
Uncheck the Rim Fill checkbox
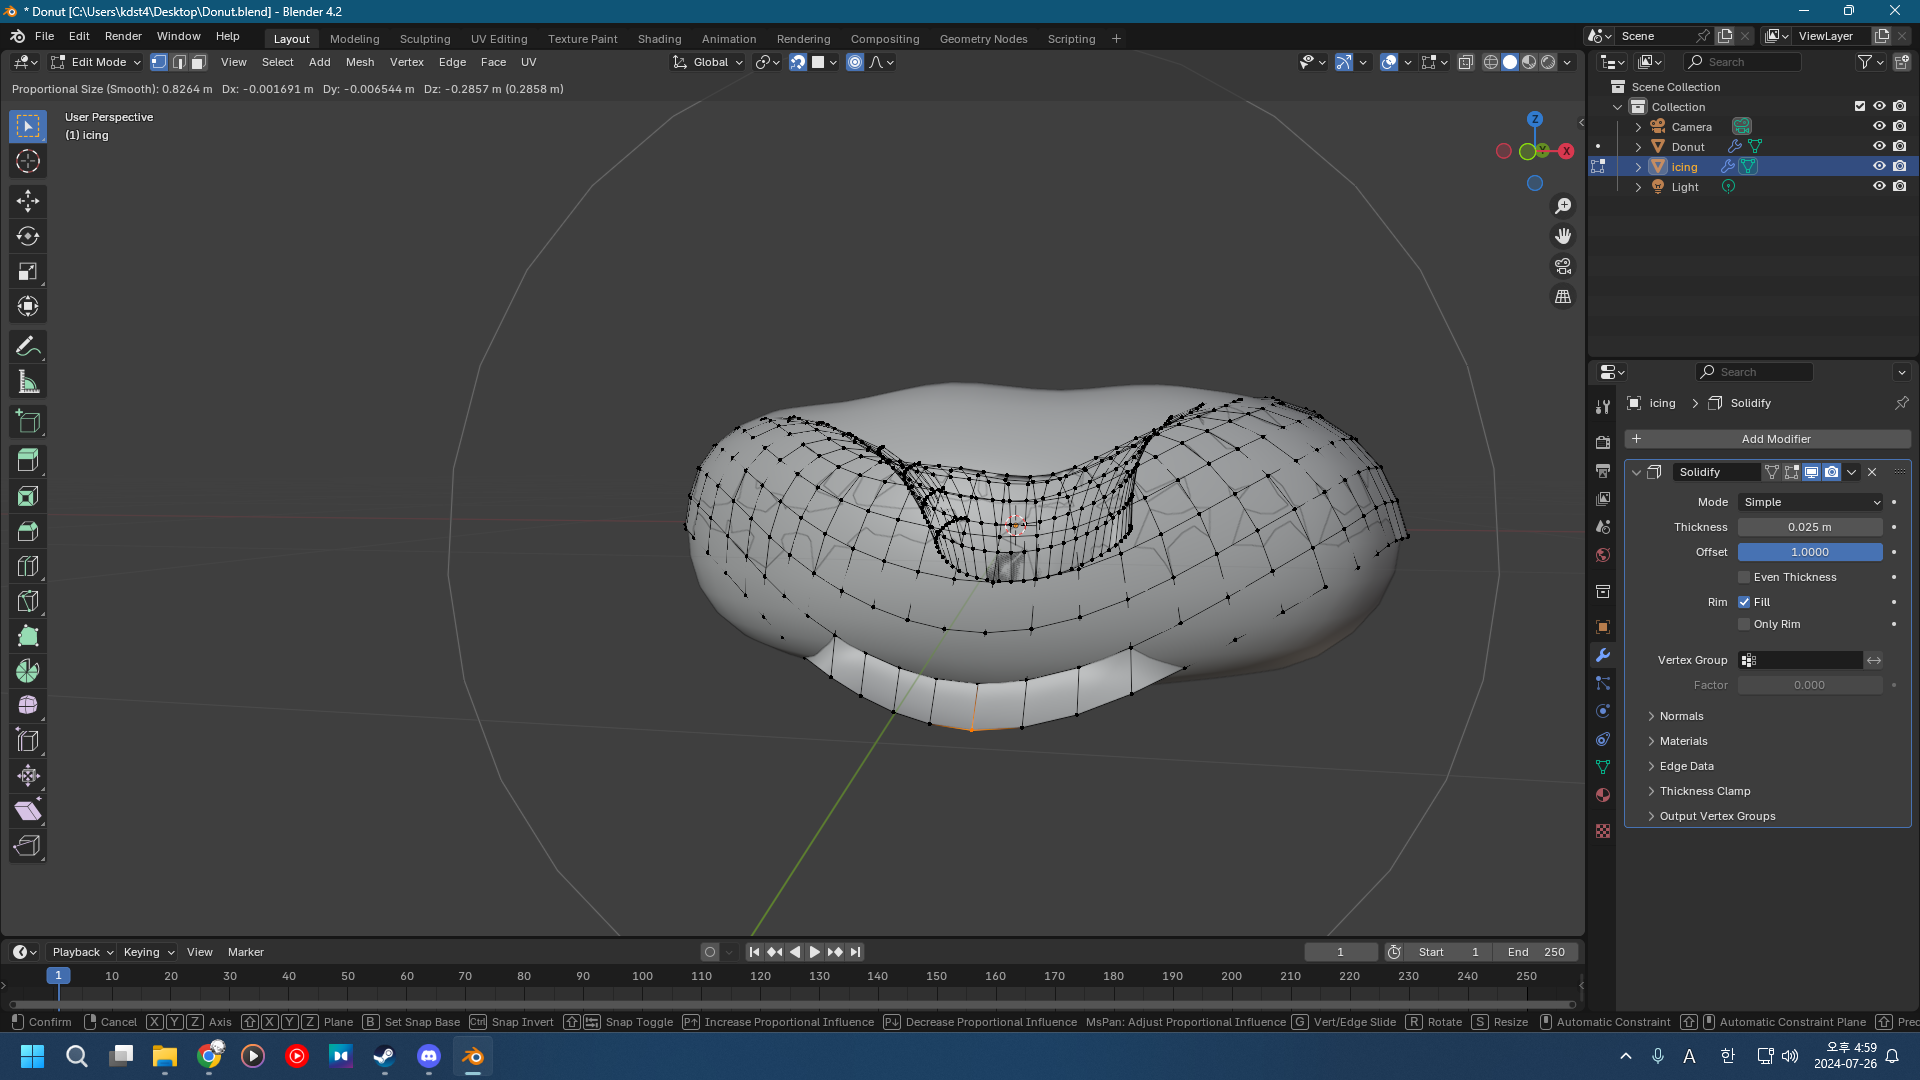pyautogui.click(x=1744, y=602)
